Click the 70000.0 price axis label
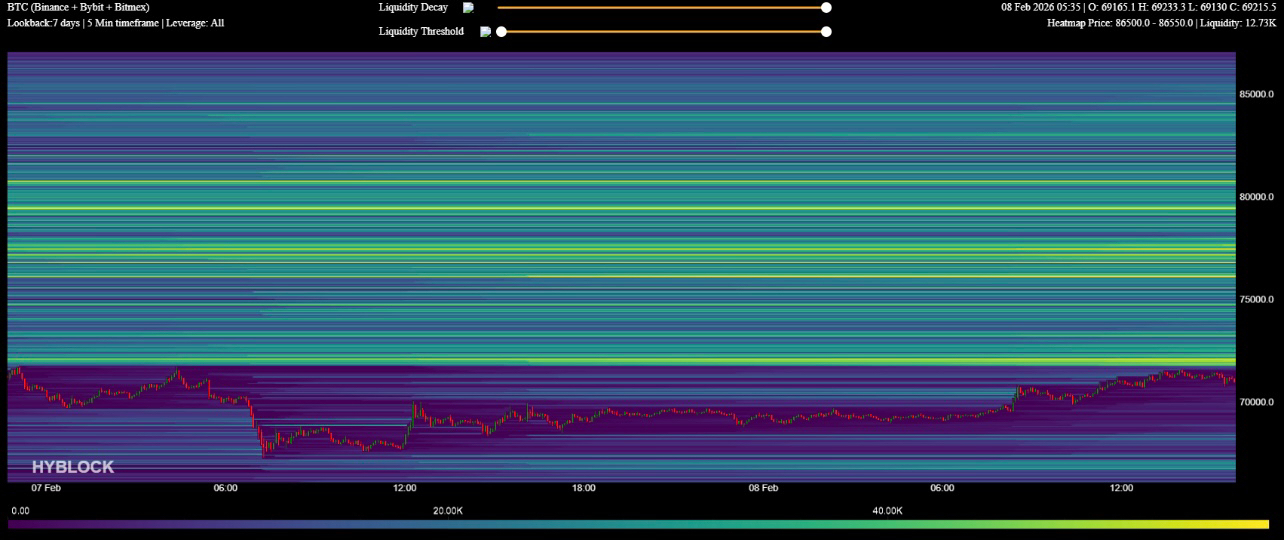 (x=1259, y=402)
